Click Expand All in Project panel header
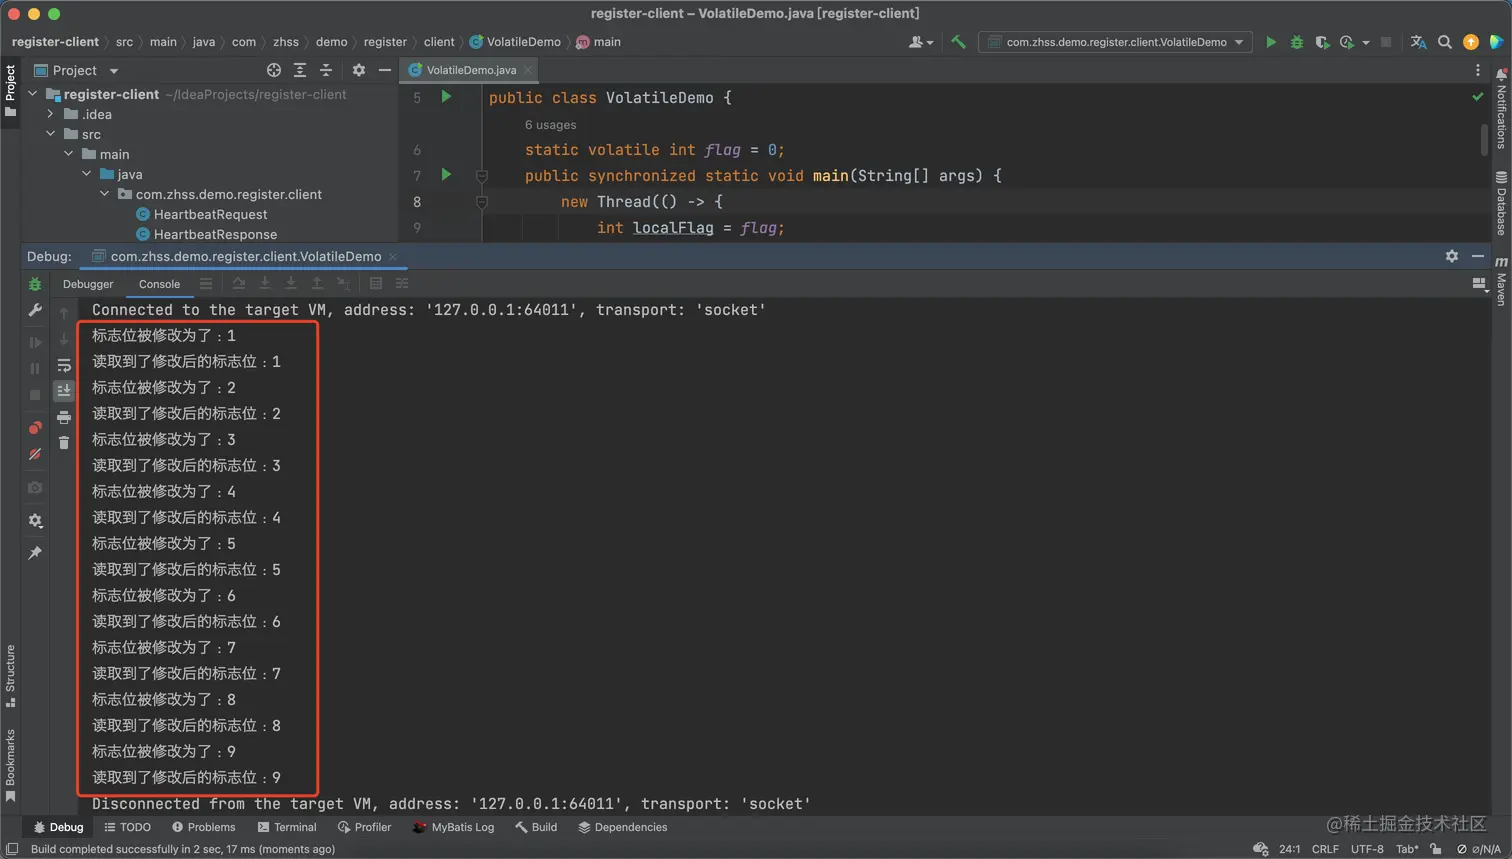 point(300,70)
